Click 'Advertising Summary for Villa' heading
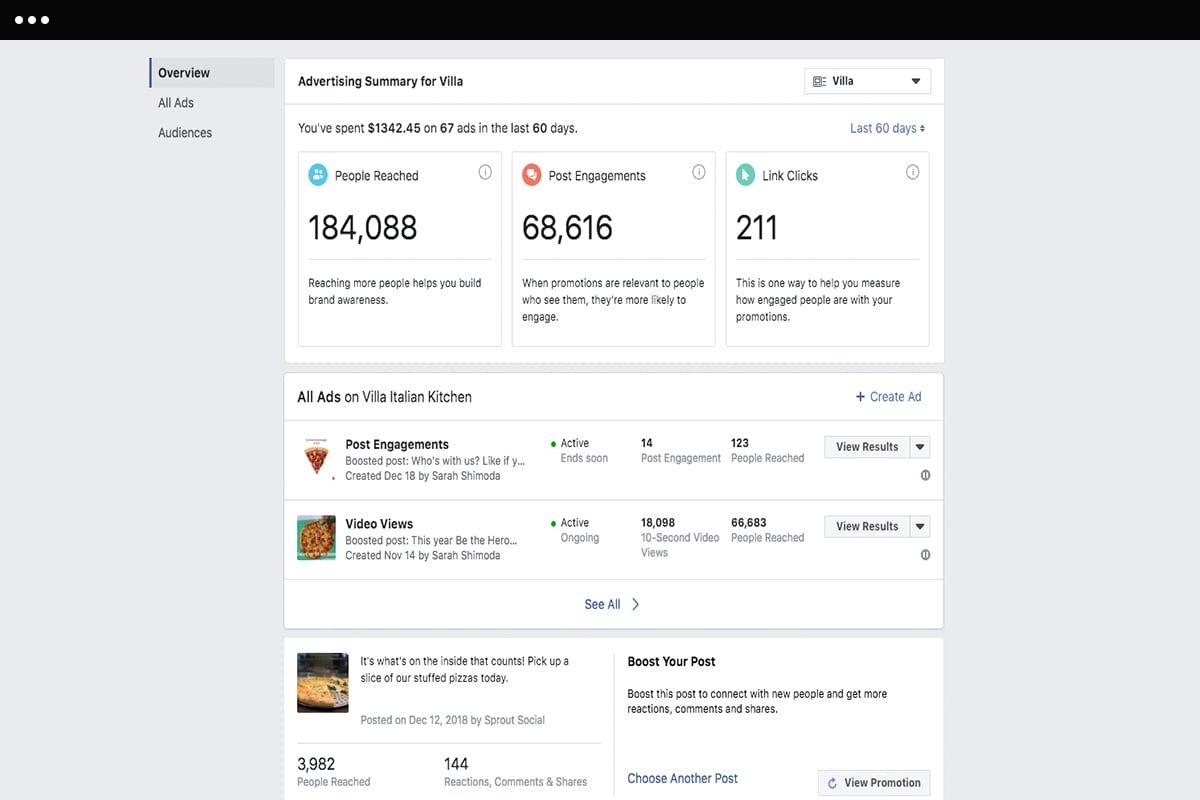Image resolution: width=1200 pixels, height=800 pixels. pos(381,81)
